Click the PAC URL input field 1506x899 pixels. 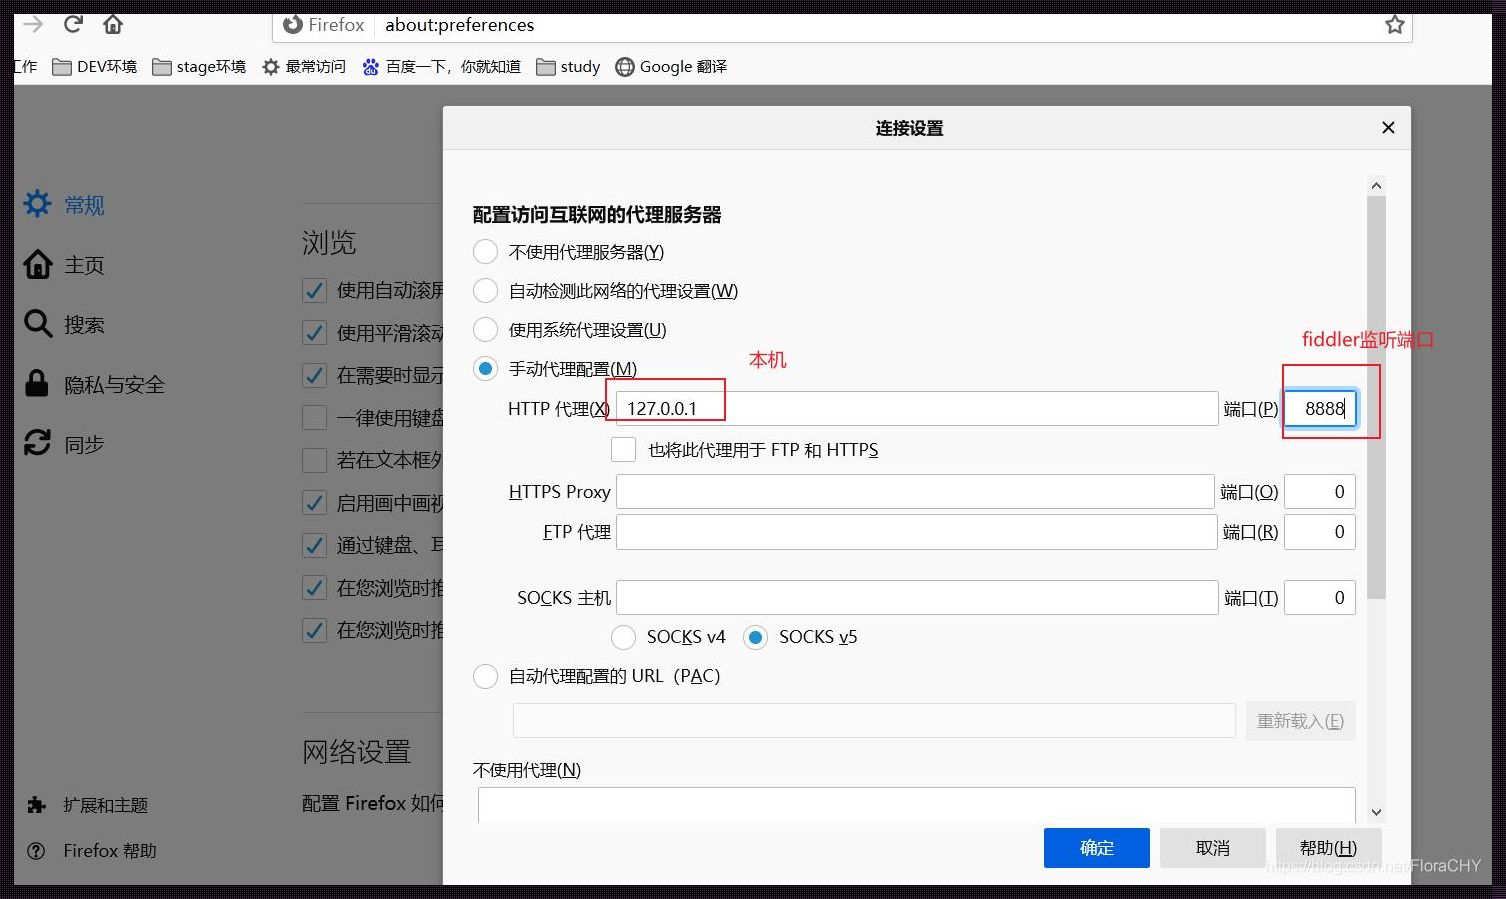874,721
